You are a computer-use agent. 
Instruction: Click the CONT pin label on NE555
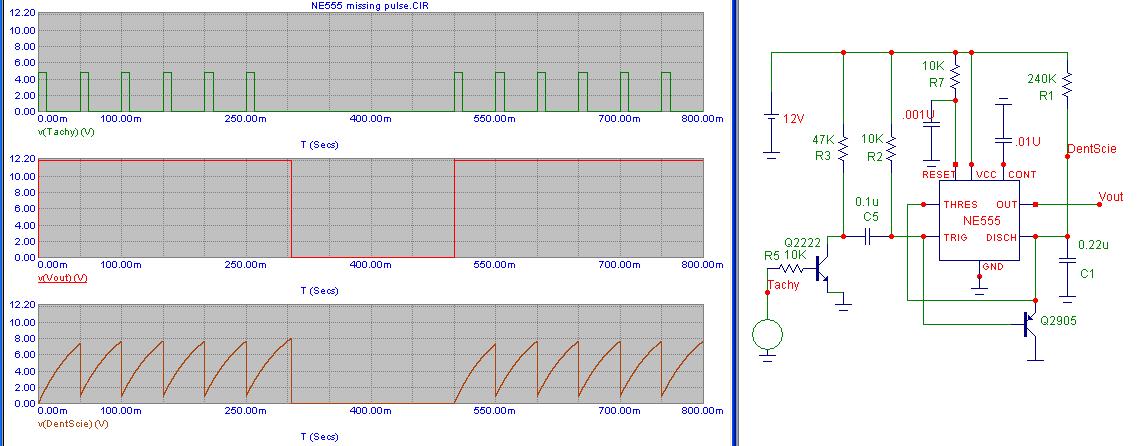point(1022,175)
